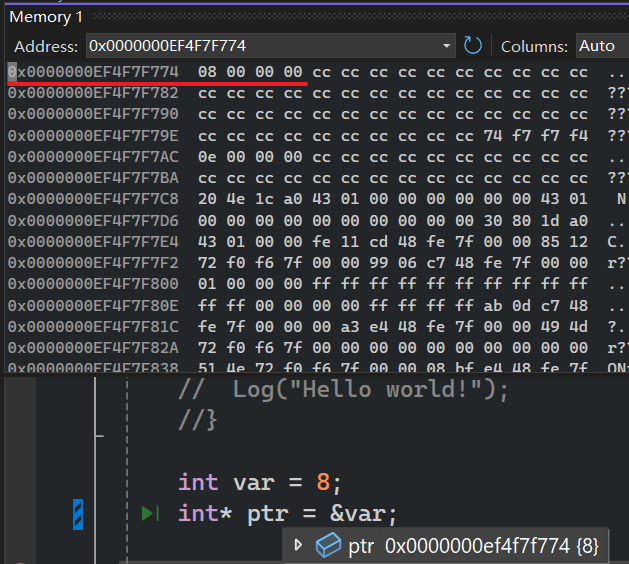
Task: Click the blue striped change marker in margin
Action: [78, 514]
